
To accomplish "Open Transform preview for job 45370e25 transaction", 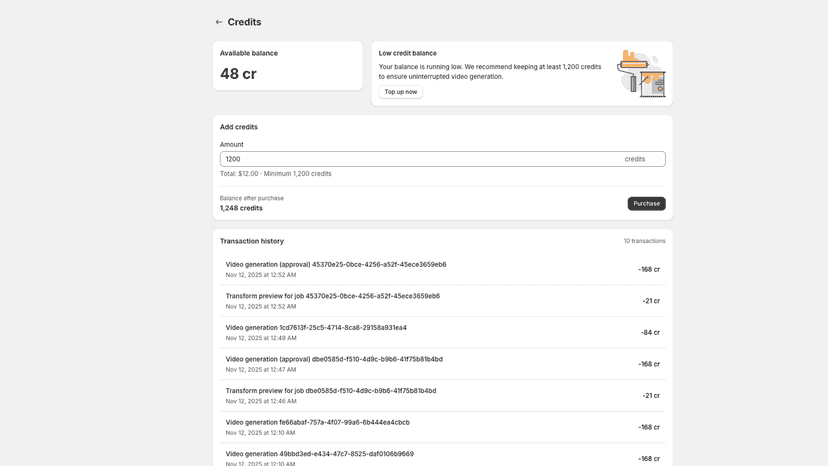I will click(443, 301).
